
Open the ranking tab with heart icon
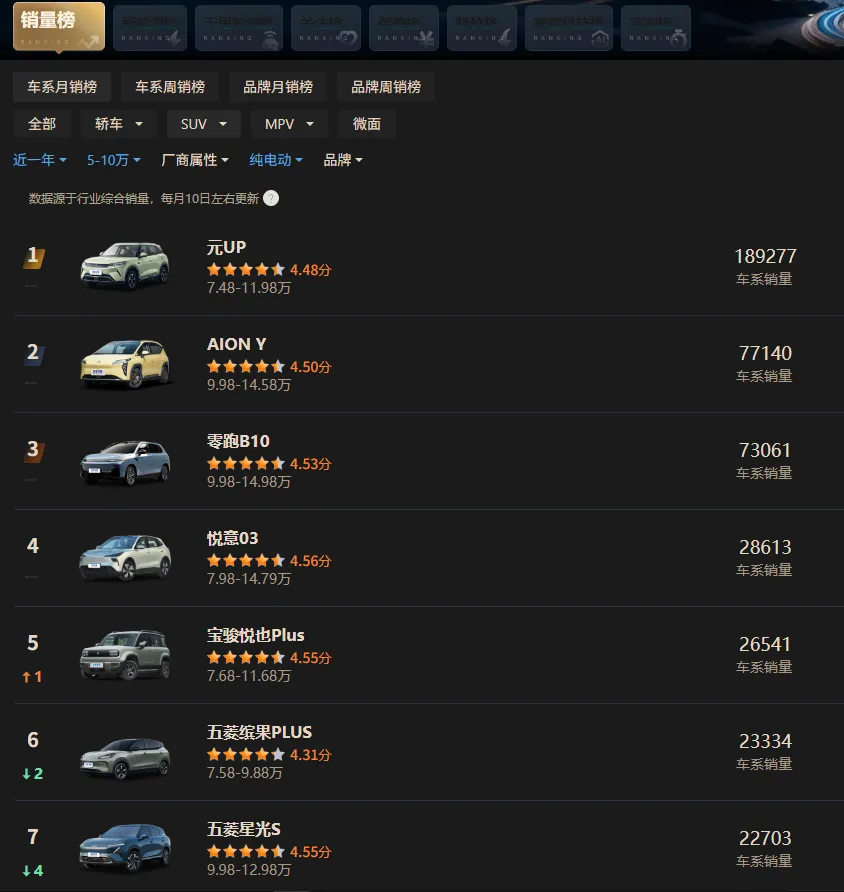coord(326,28)
